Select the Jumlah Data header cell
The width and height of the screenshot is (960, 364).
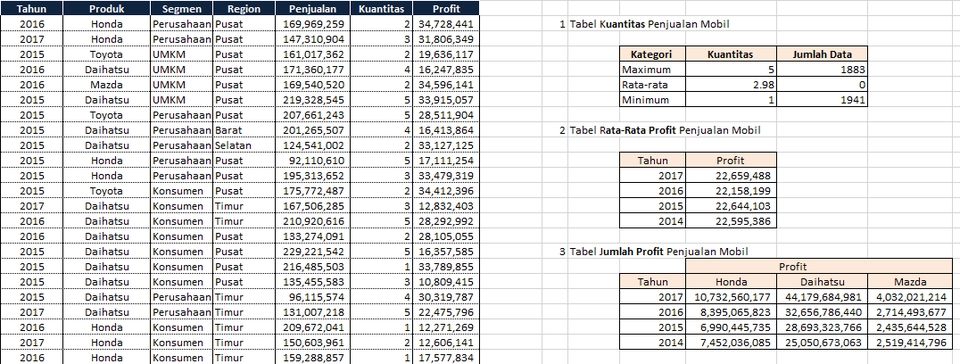[x=822, y=54]
